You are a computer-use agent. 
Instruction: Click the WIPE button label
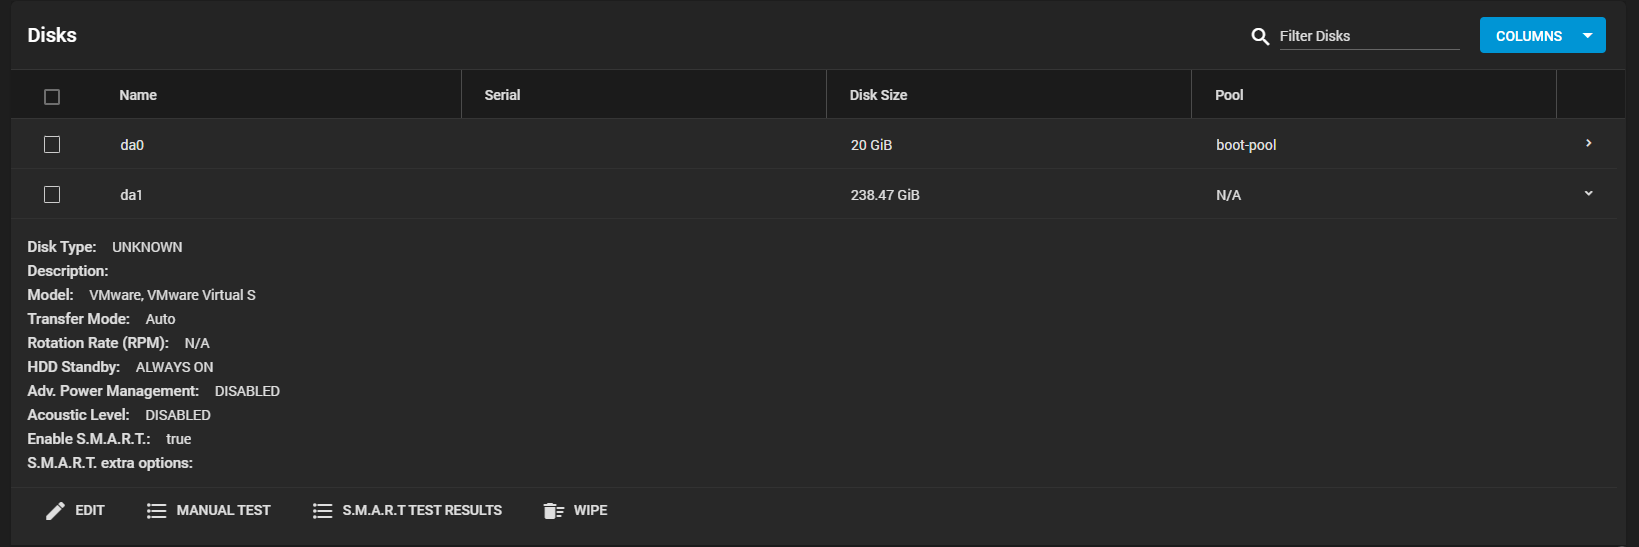tap(590, 511)
